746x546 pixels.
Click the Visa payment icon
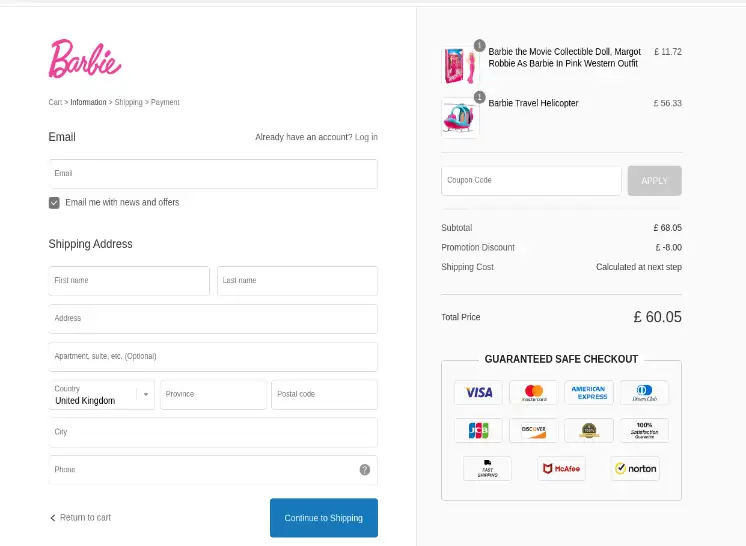(x=478, y=392)
